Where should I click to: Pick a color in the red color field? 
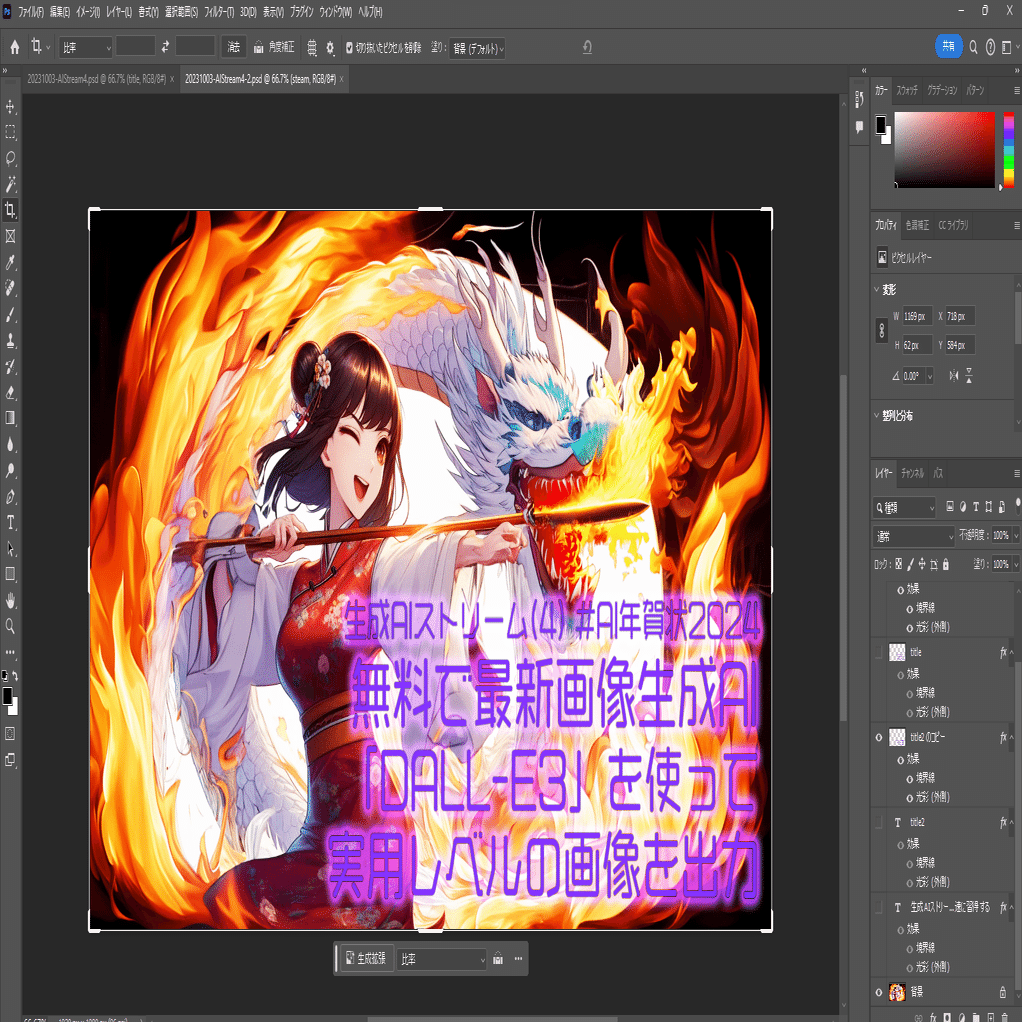pos(944,149)
